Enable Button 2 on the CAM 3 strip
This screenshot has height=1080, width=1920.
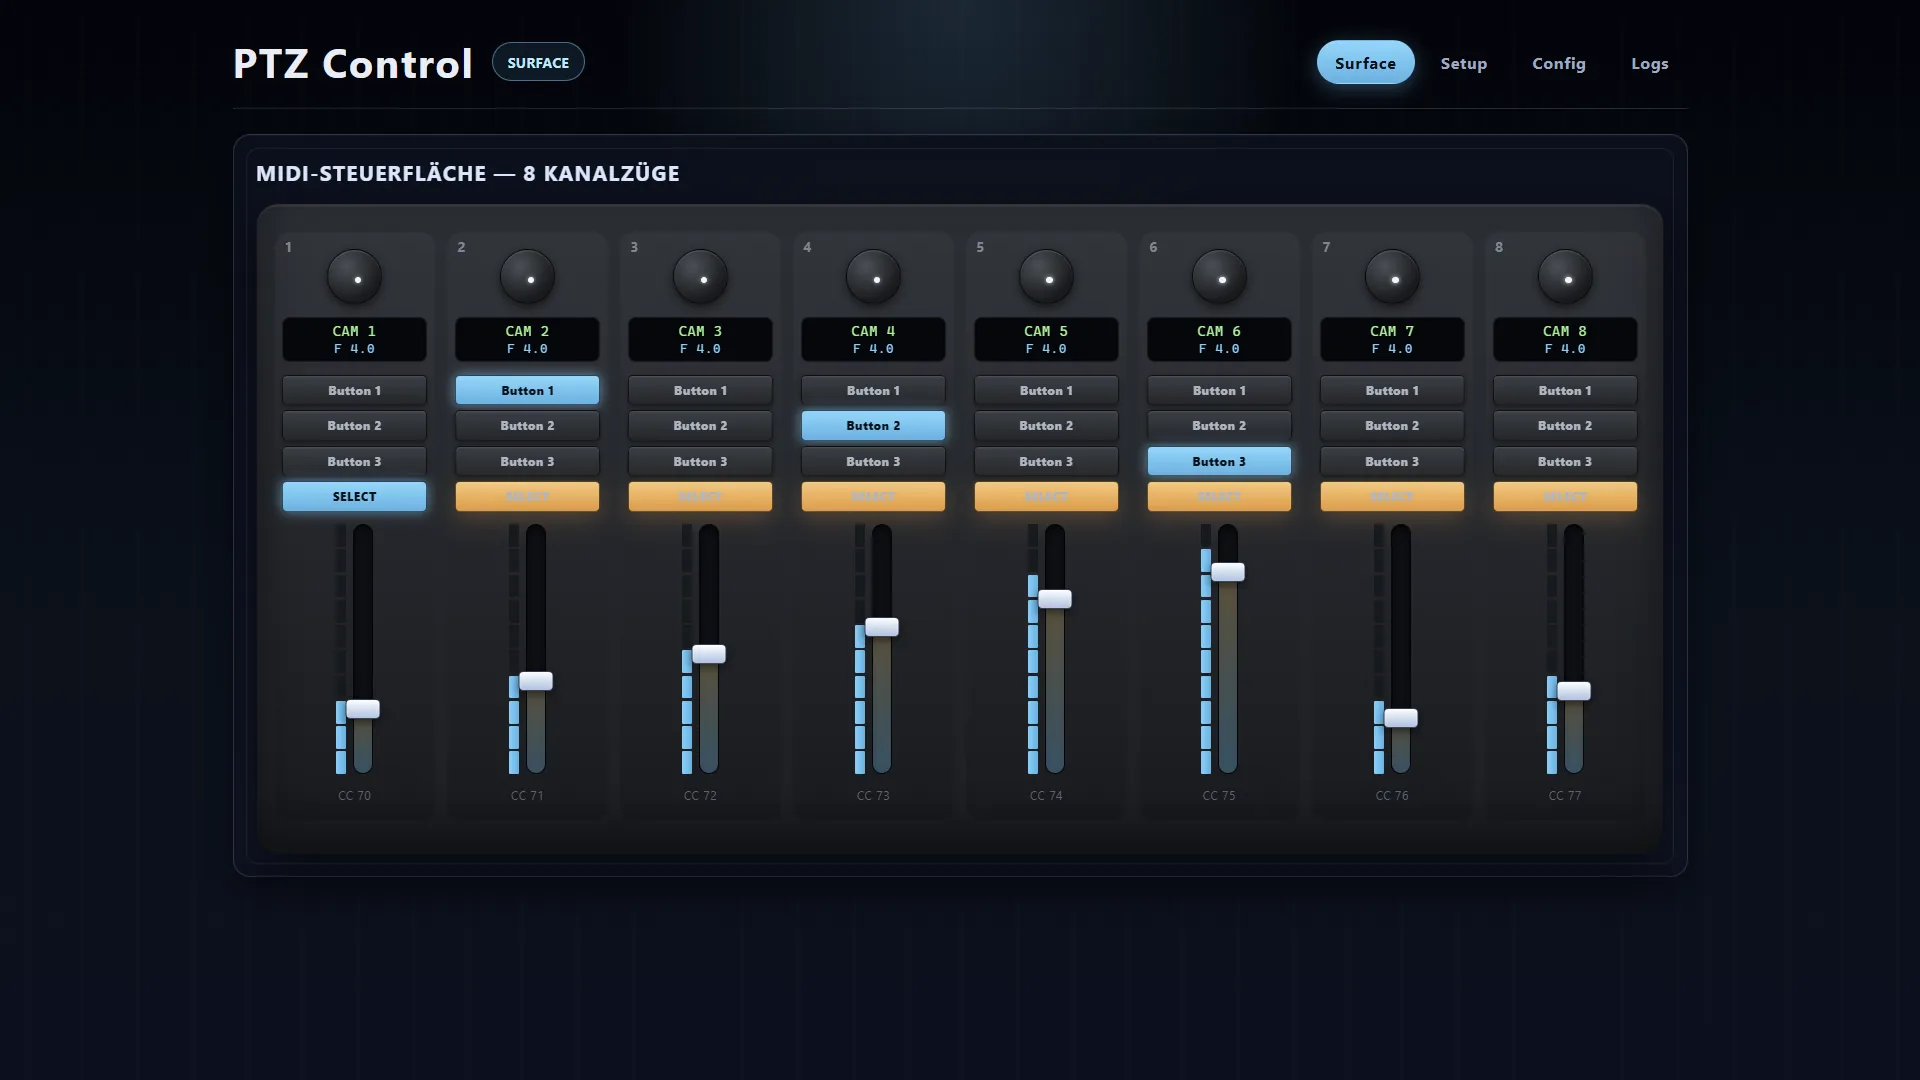pyautogui.click(x=700, y=426)
